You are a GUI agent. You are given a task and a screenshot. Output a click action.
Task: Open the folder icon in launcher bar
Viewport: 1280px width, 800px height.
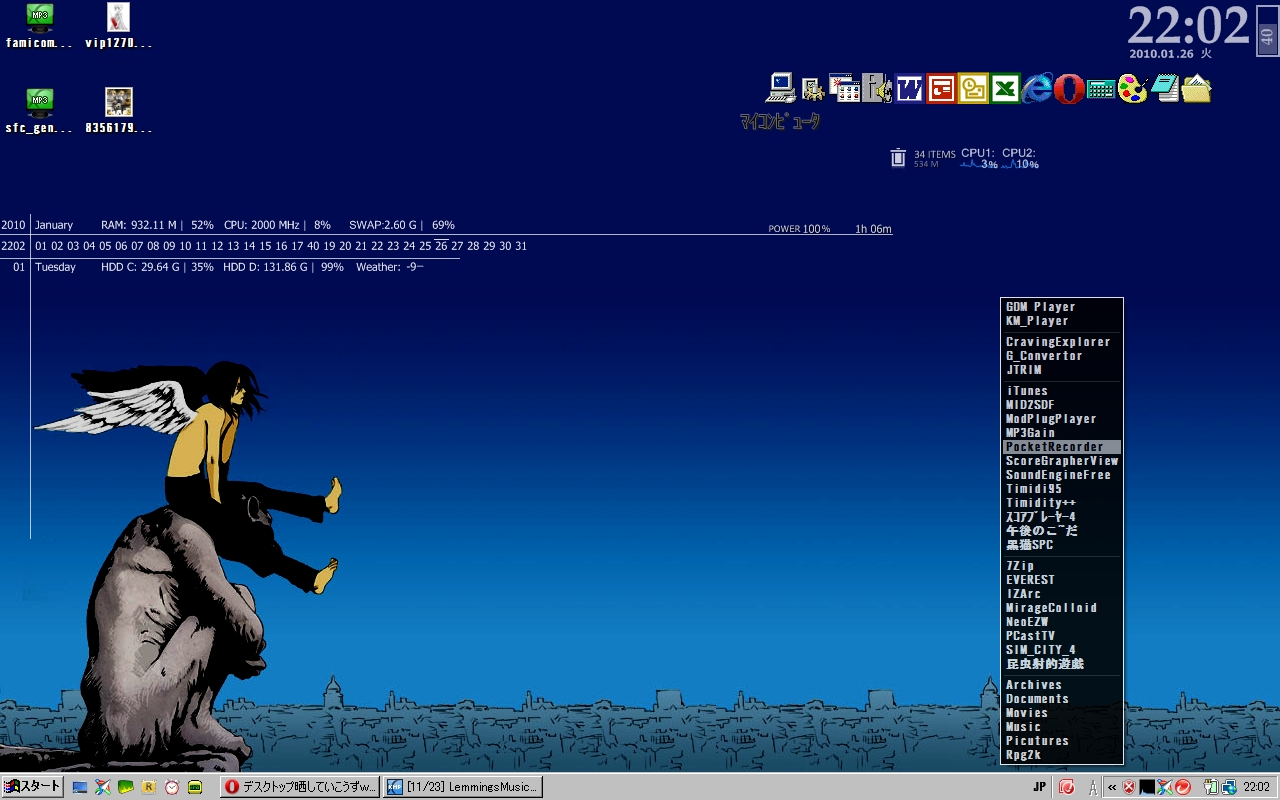[x=1197, y=88]
